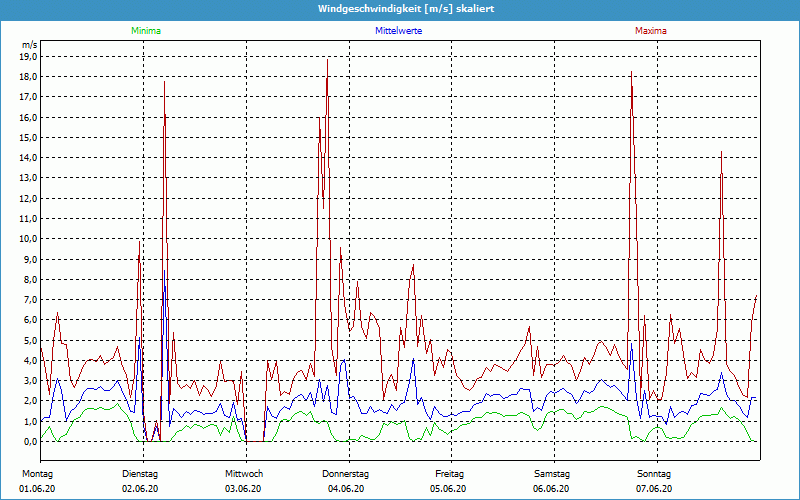Click the Freitag day label
The image size is (800, 500).
(449, 474)
